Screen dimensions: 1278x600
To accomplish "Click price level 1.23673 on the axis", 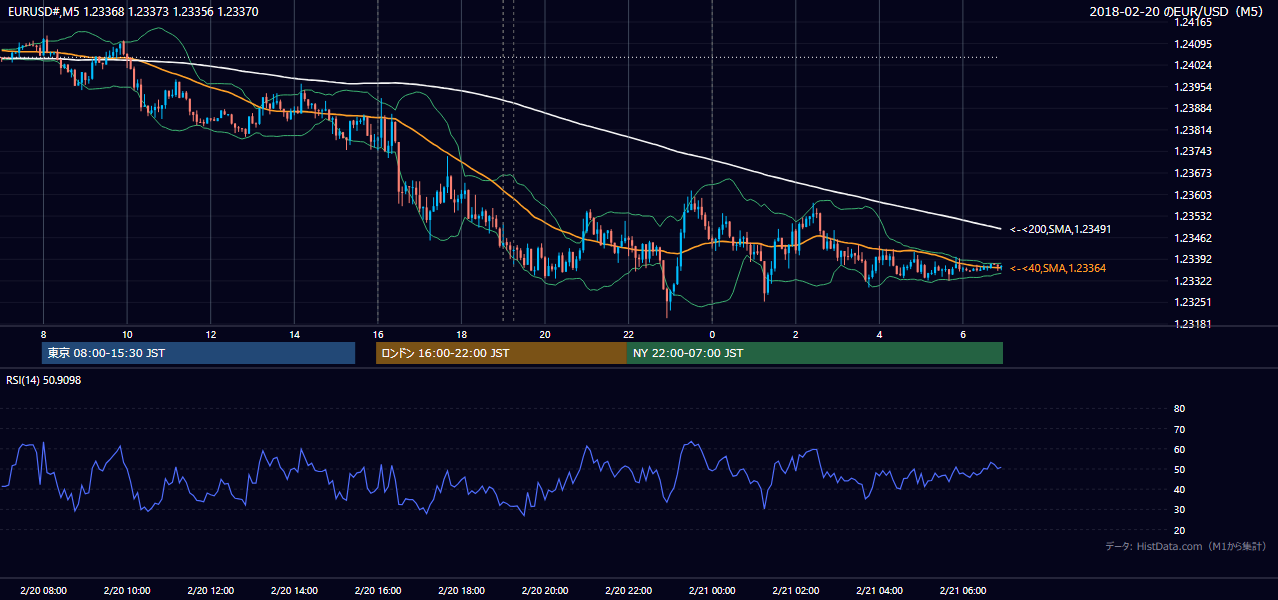I will 1194,173.
